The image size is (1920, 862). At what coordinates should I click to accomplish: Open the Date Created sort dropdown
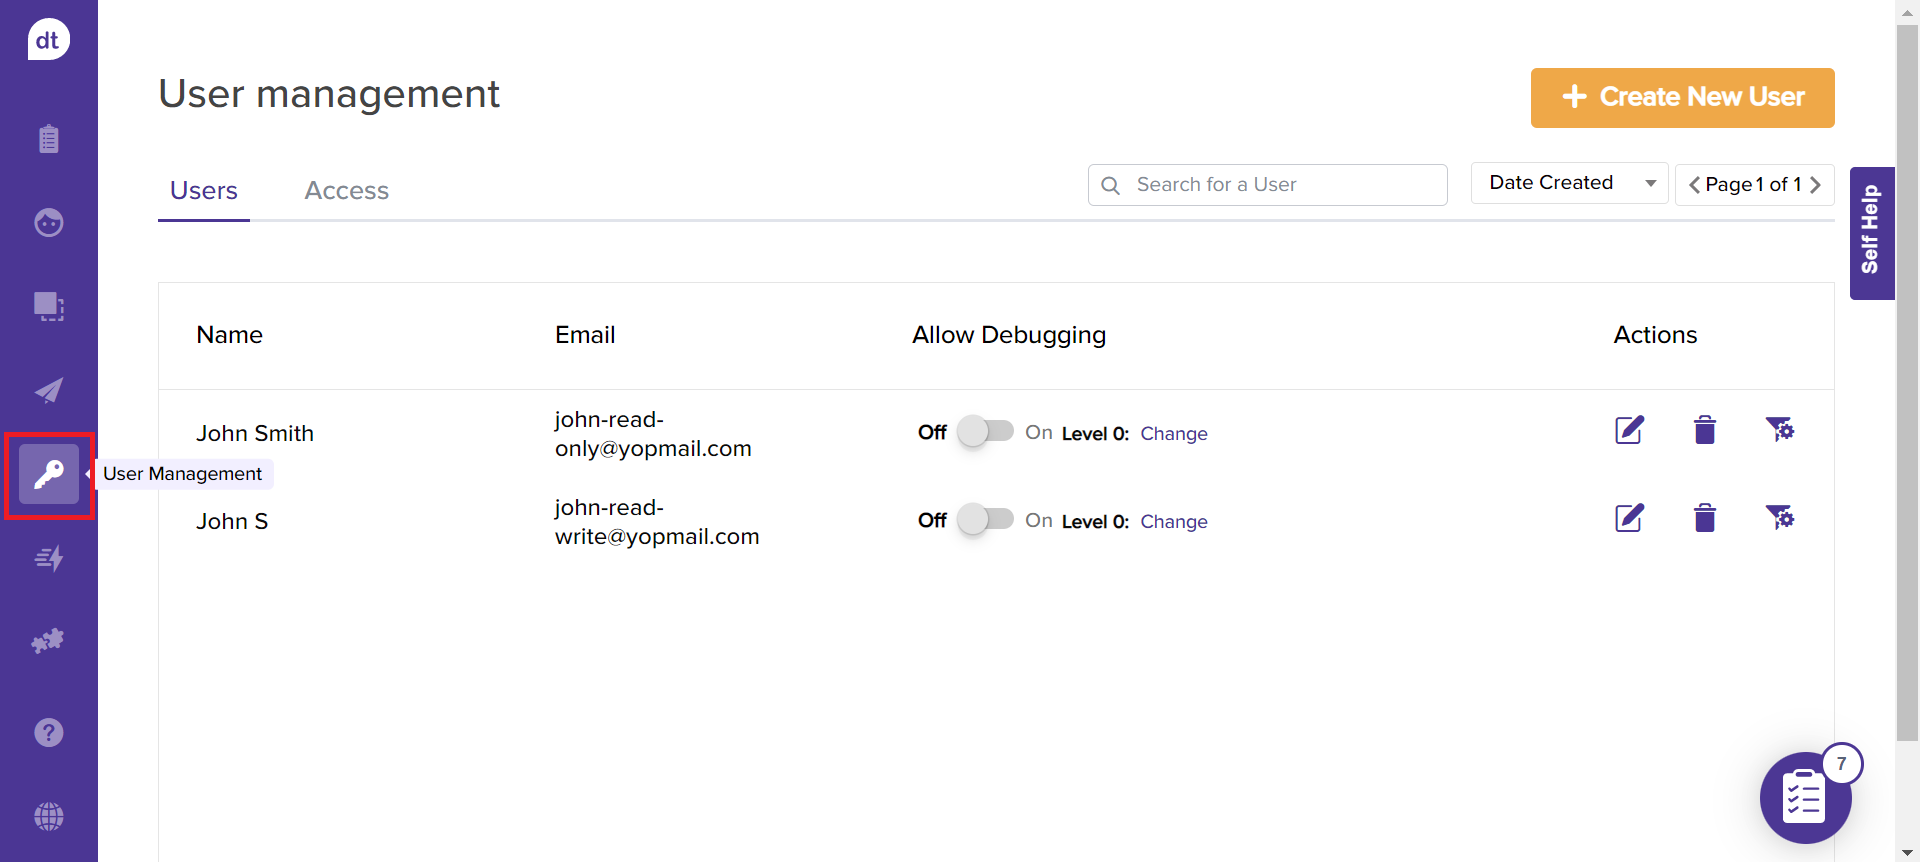(1569, 183)
